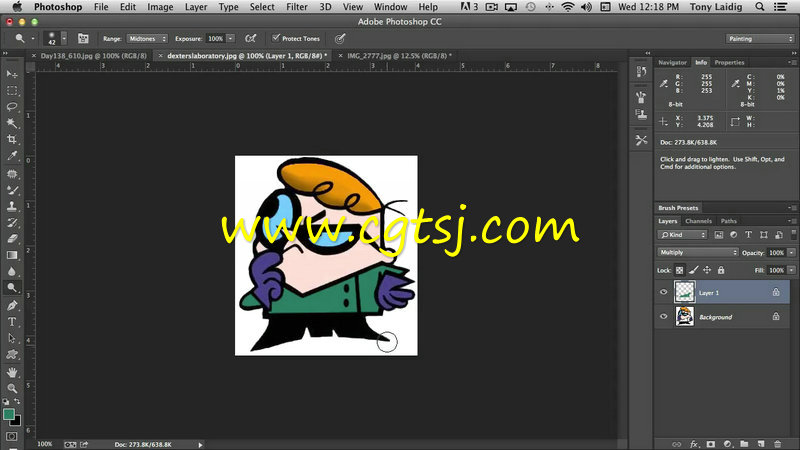This screenshot has height=450, width=800.
Task: Select the Lasso tool
Action: [12, 107]
